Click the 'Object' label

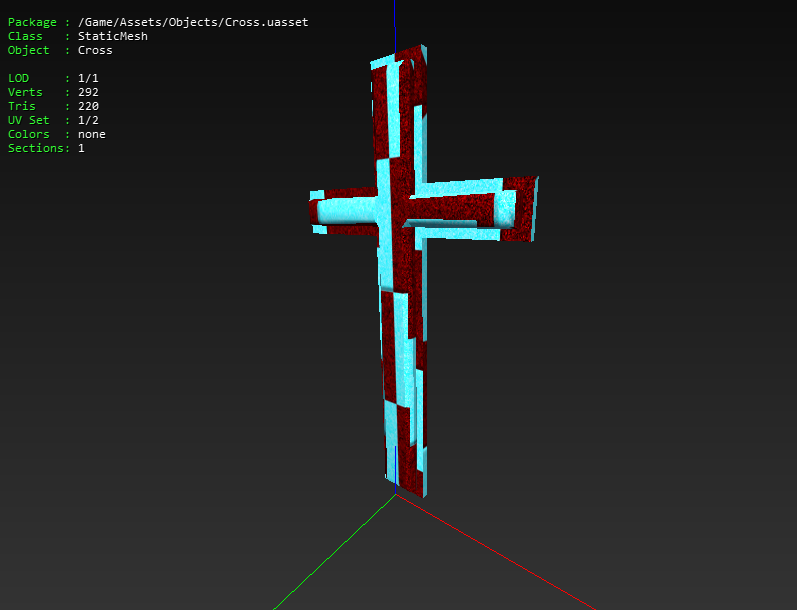click(x=28, y=50)
